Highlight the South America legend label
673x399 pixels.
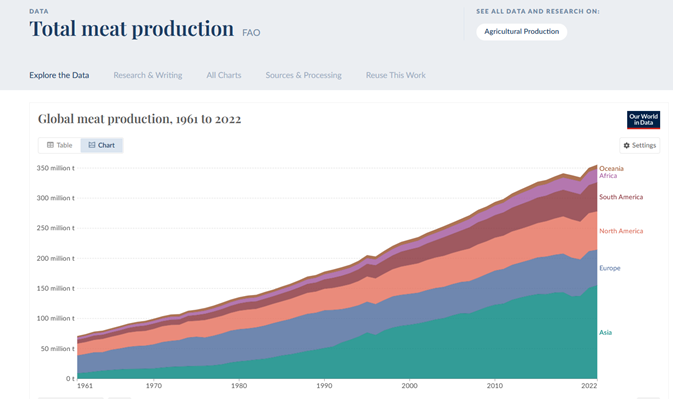click(621, 197)
